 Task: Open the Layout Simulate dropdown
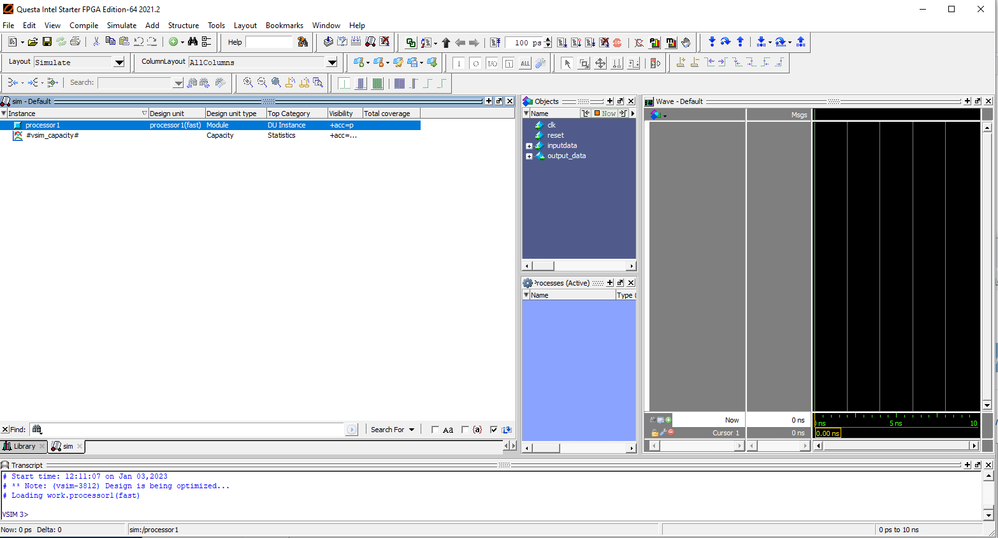(119, 62)
